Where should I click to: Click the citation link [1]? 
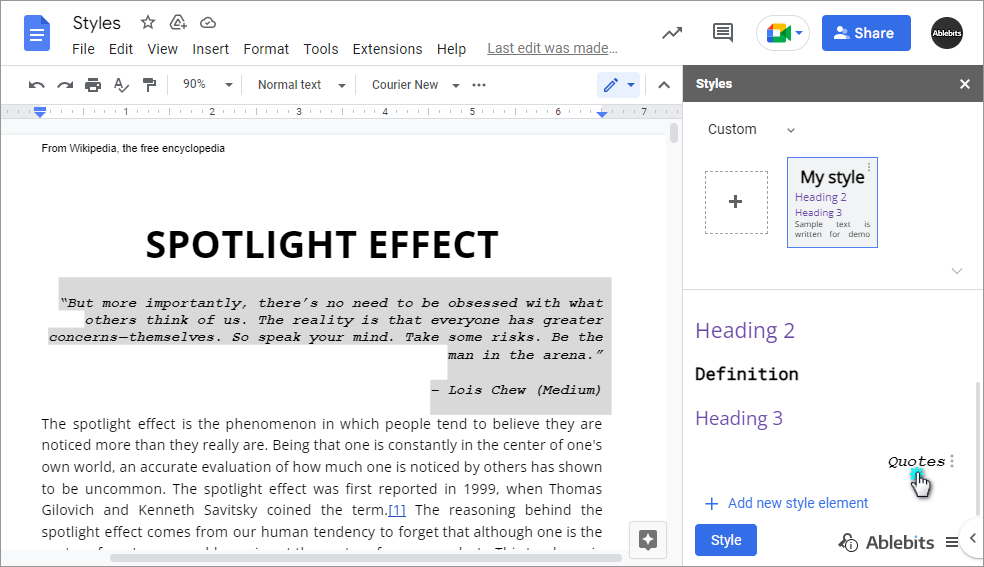click(x=397, y=510)
